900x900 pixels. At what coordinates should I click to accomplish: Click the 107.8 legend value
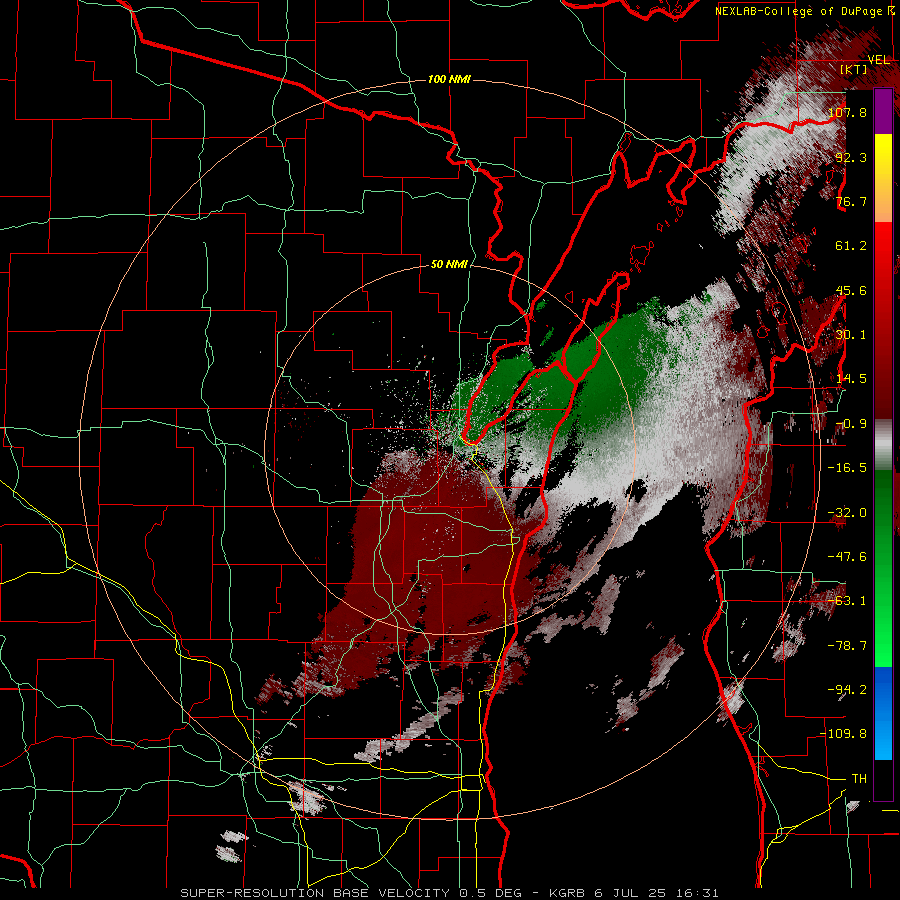(x=848, y=112)
